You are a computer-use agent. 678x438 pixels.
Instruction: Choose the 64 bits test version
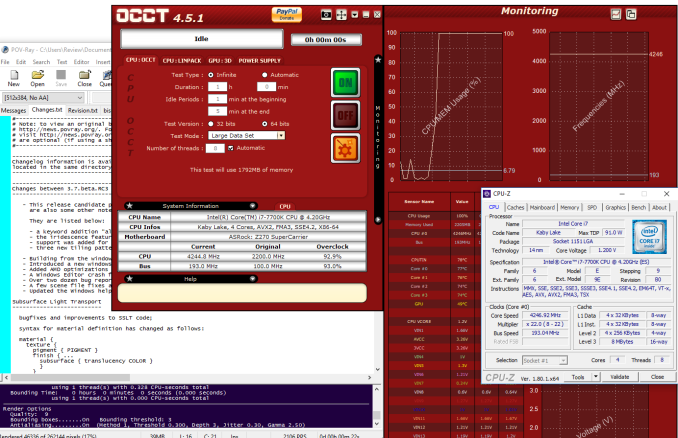click(265, 124)
